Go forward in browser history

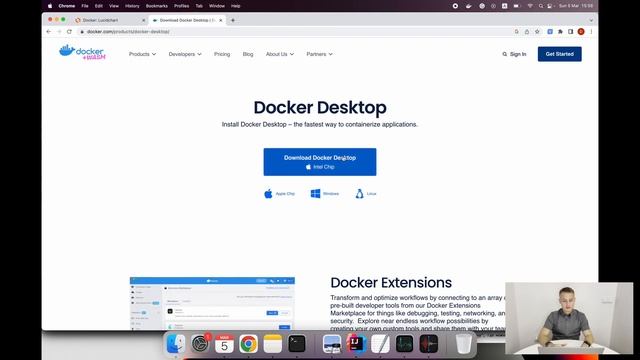[x=59, y=31]
